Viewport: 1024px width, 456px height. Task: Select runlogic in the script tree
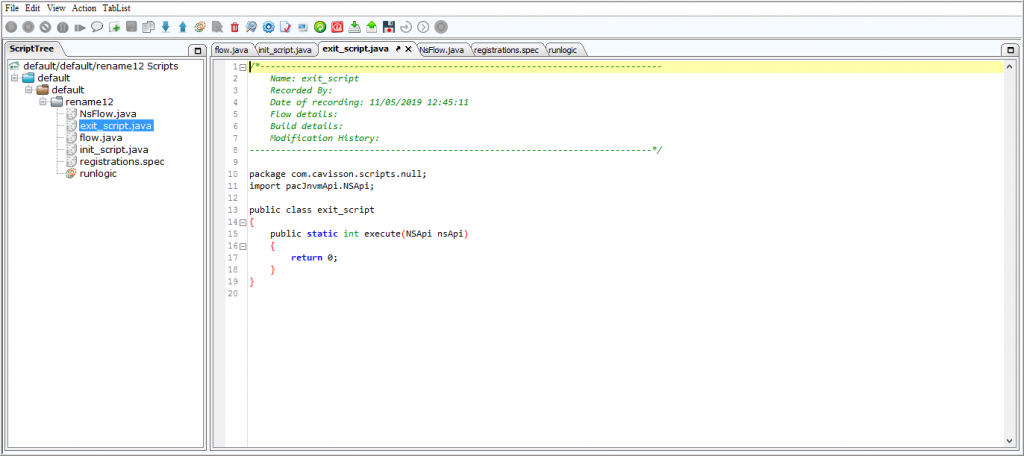[x=98, y=173]
